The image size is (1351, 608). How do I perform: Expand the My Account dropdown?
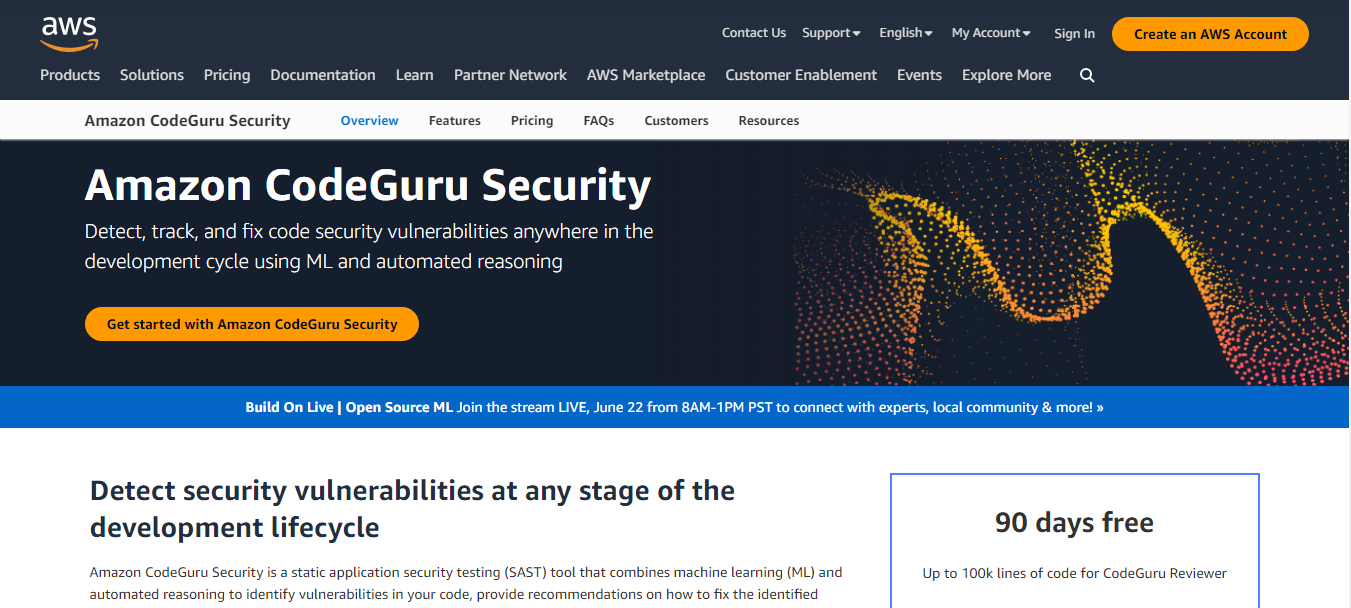tap(990, 33)
